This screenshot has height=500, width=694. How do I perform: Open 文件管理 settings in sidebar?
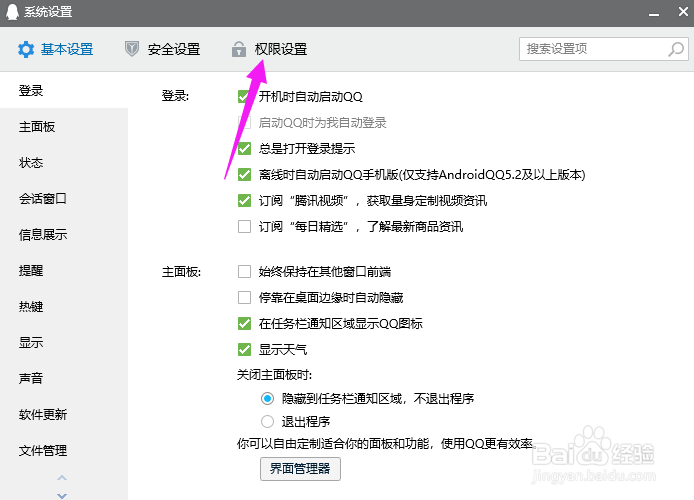click(64, 450)
